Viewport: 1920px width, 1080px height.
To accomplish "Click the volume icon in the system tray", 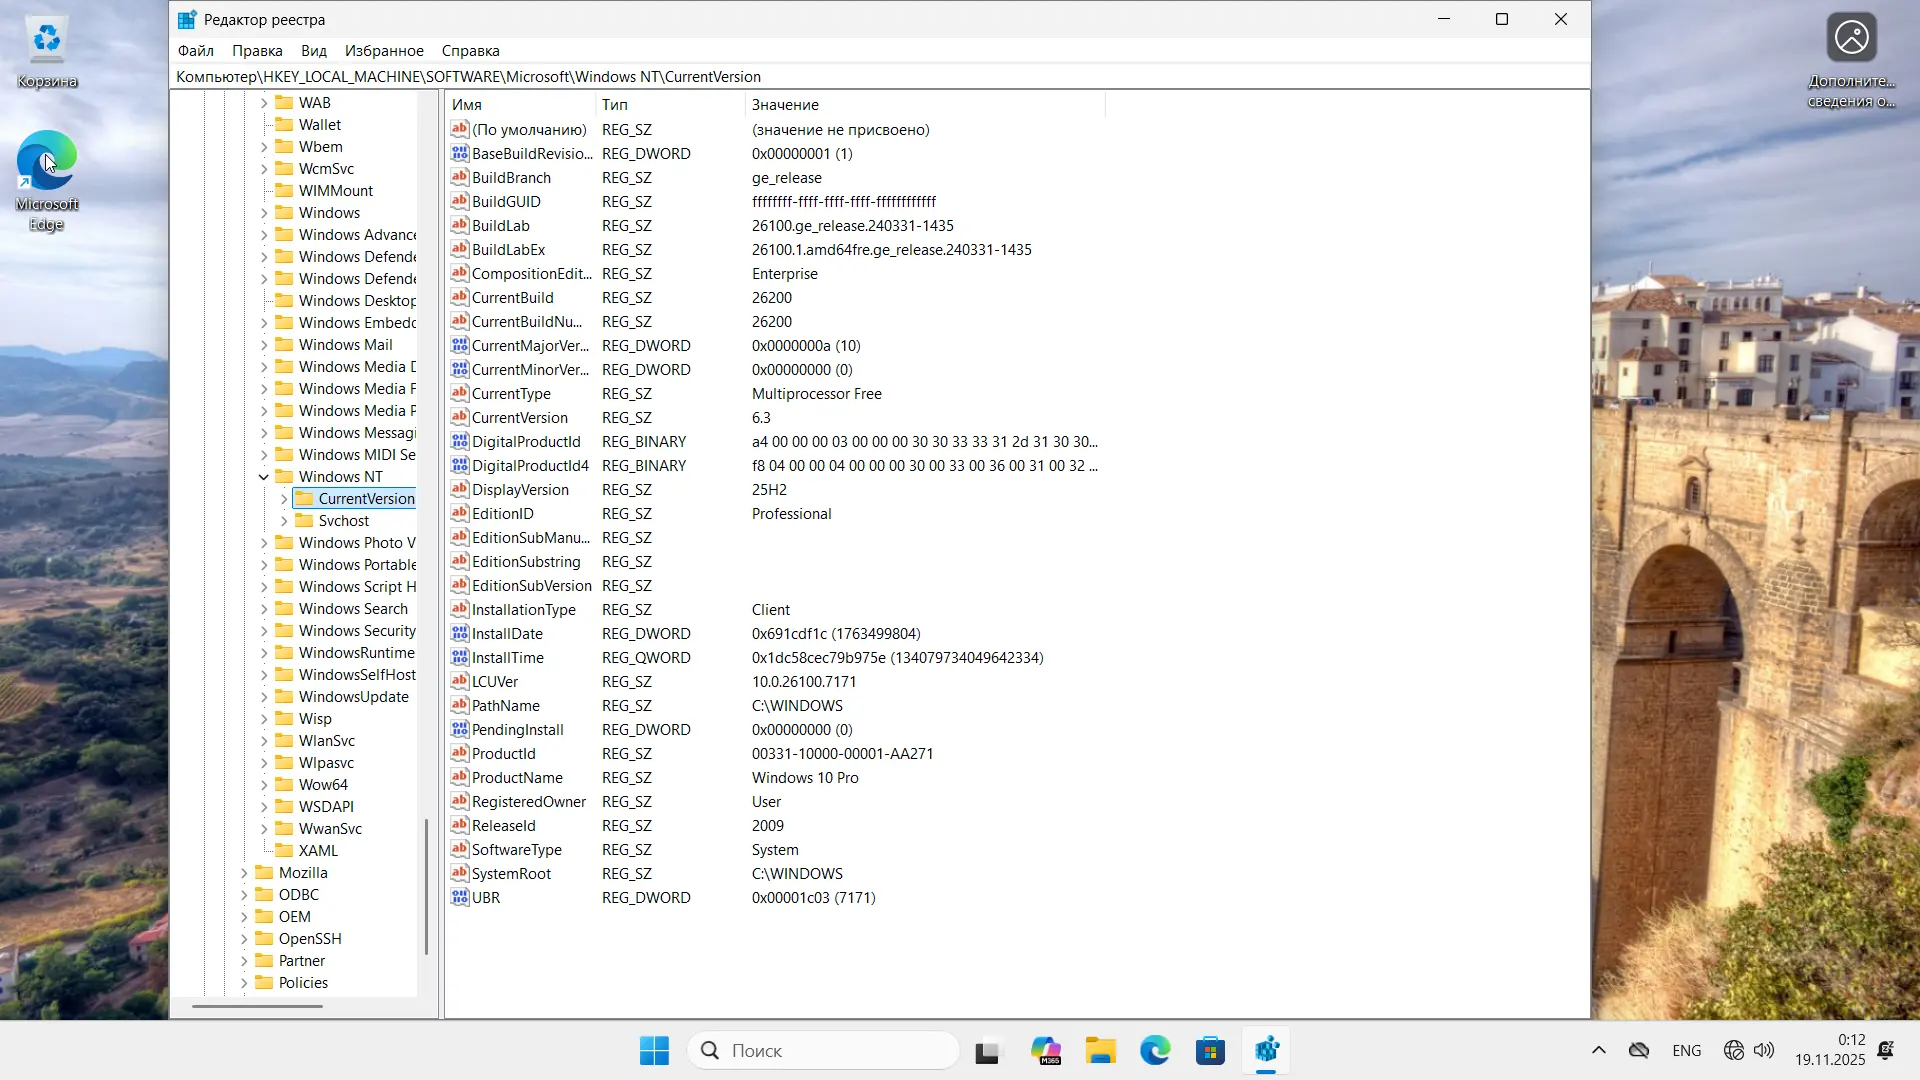I will pyautogui.click(x=1764, y=1050).
